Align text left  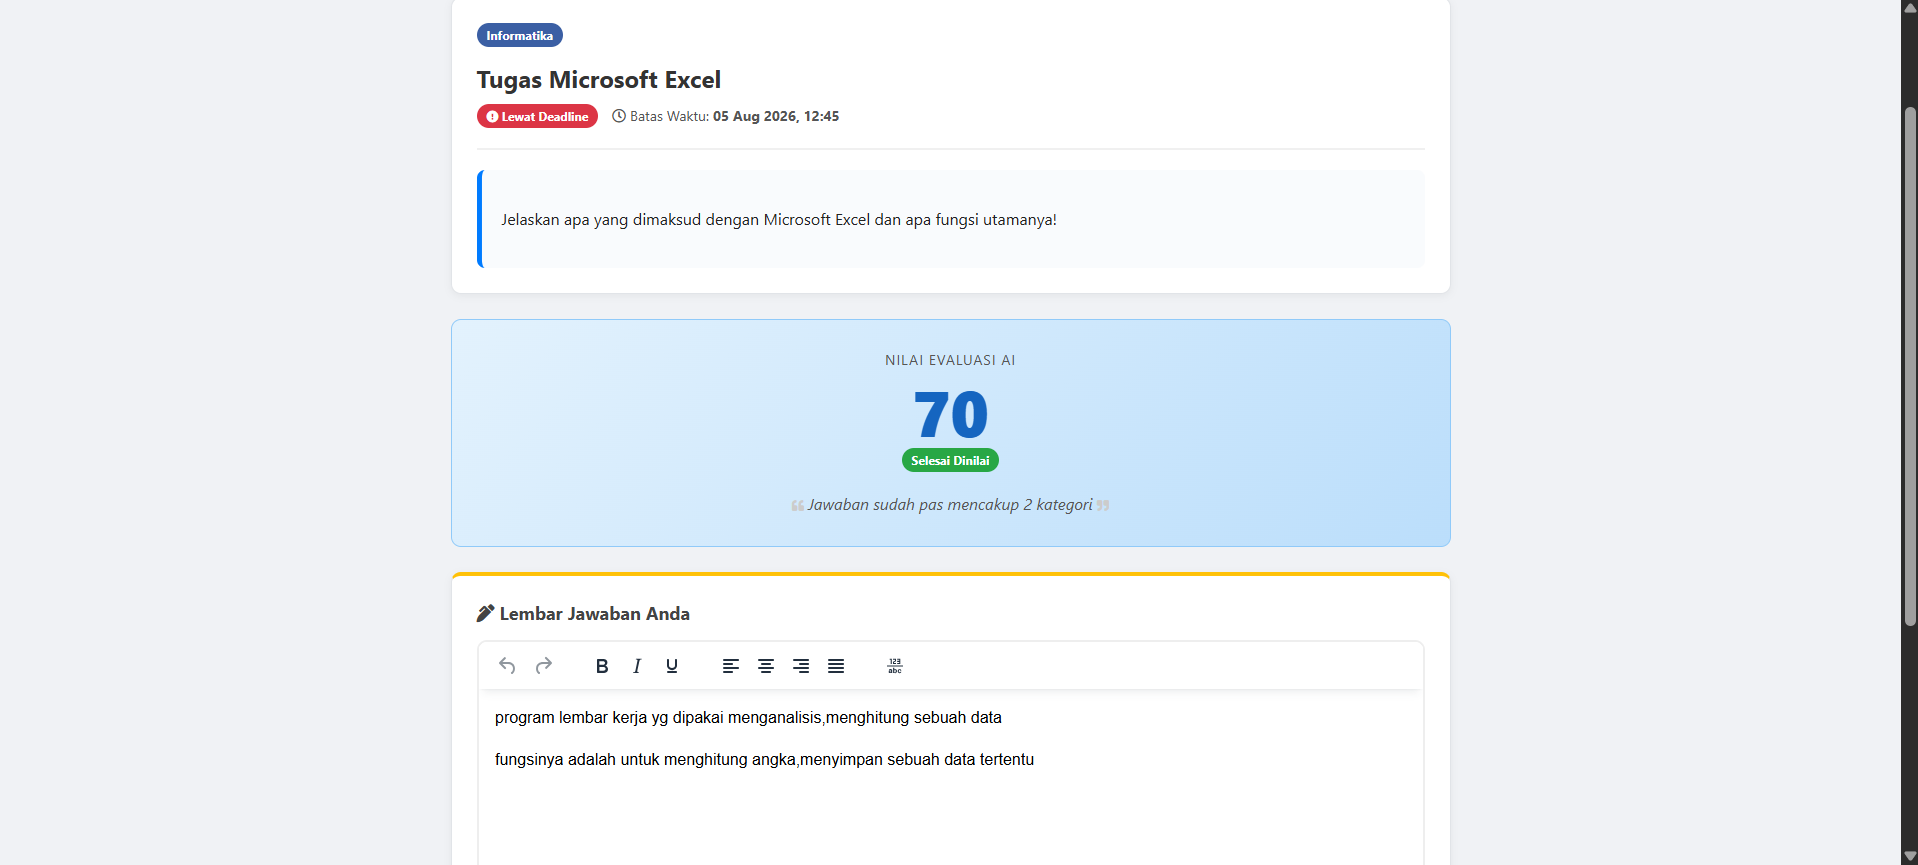731,666
